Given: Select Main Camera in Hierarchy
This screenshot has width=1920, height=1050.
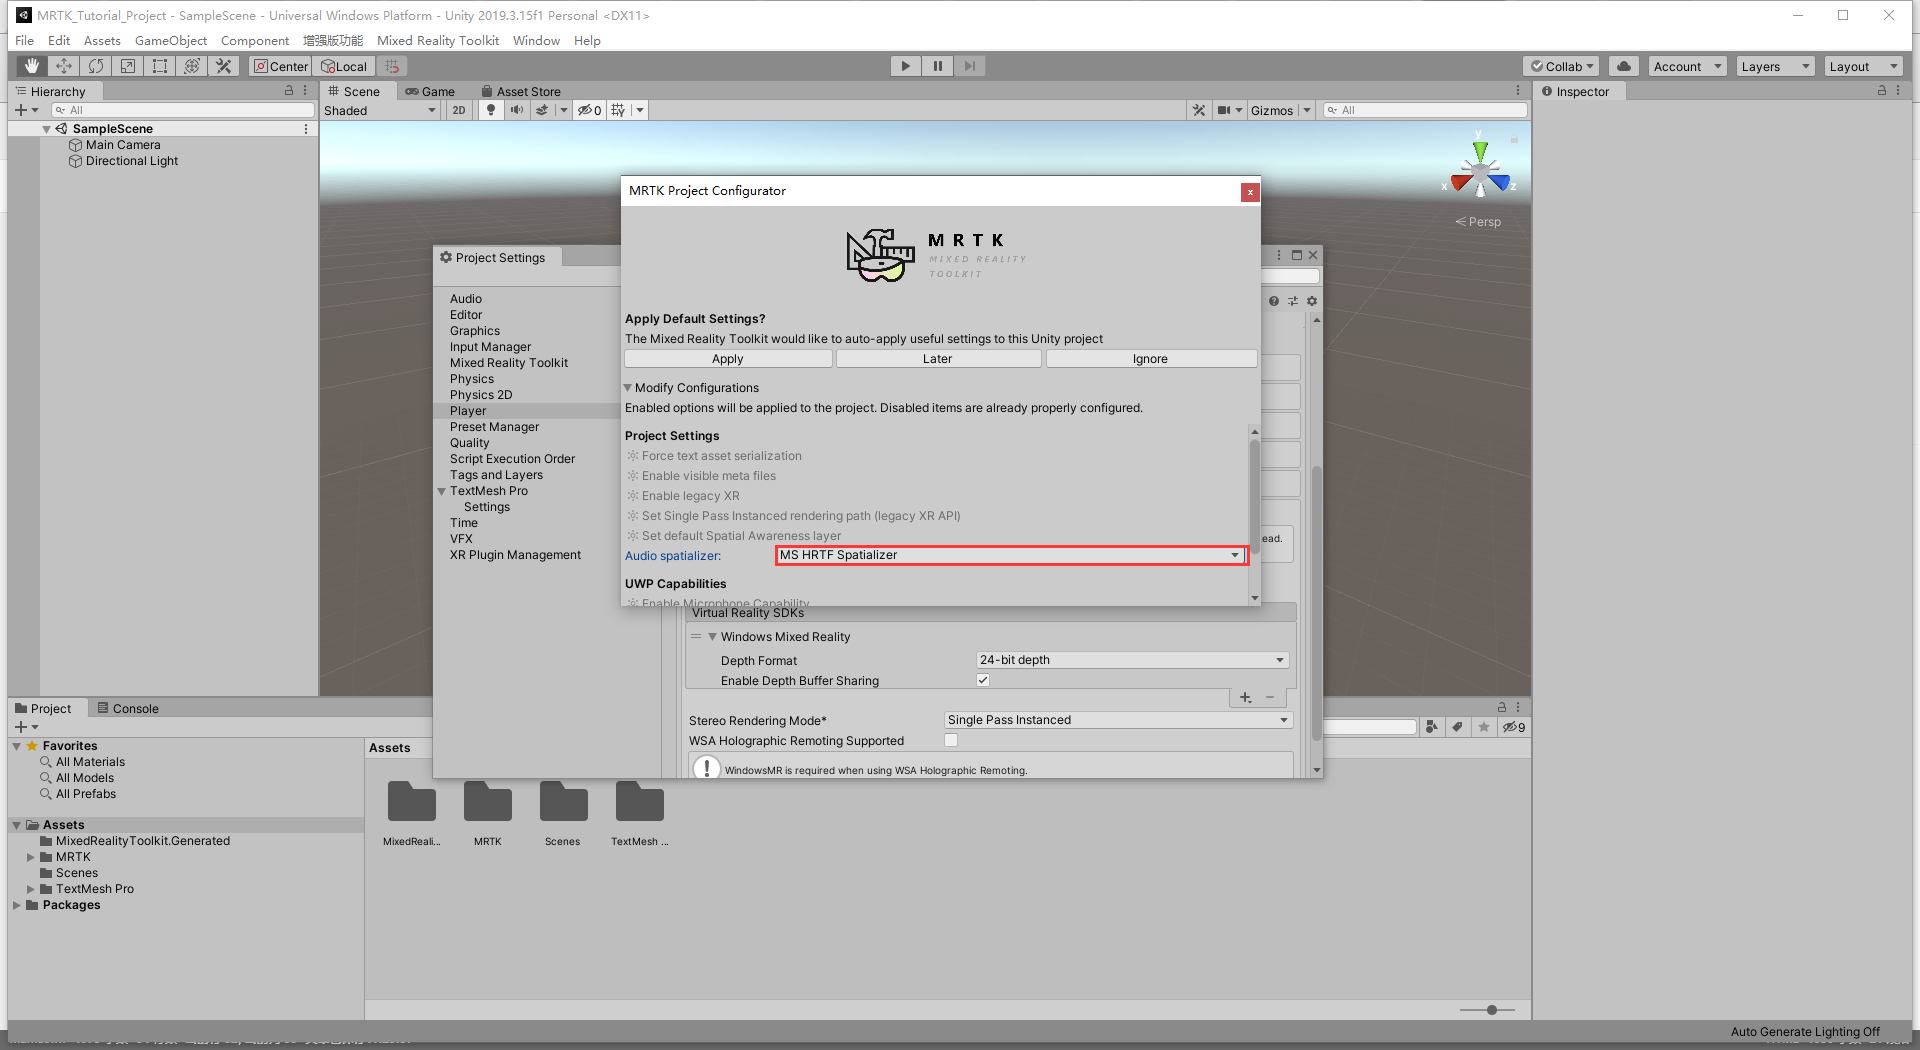Looking at the screenshot, I should pos(123,145).
